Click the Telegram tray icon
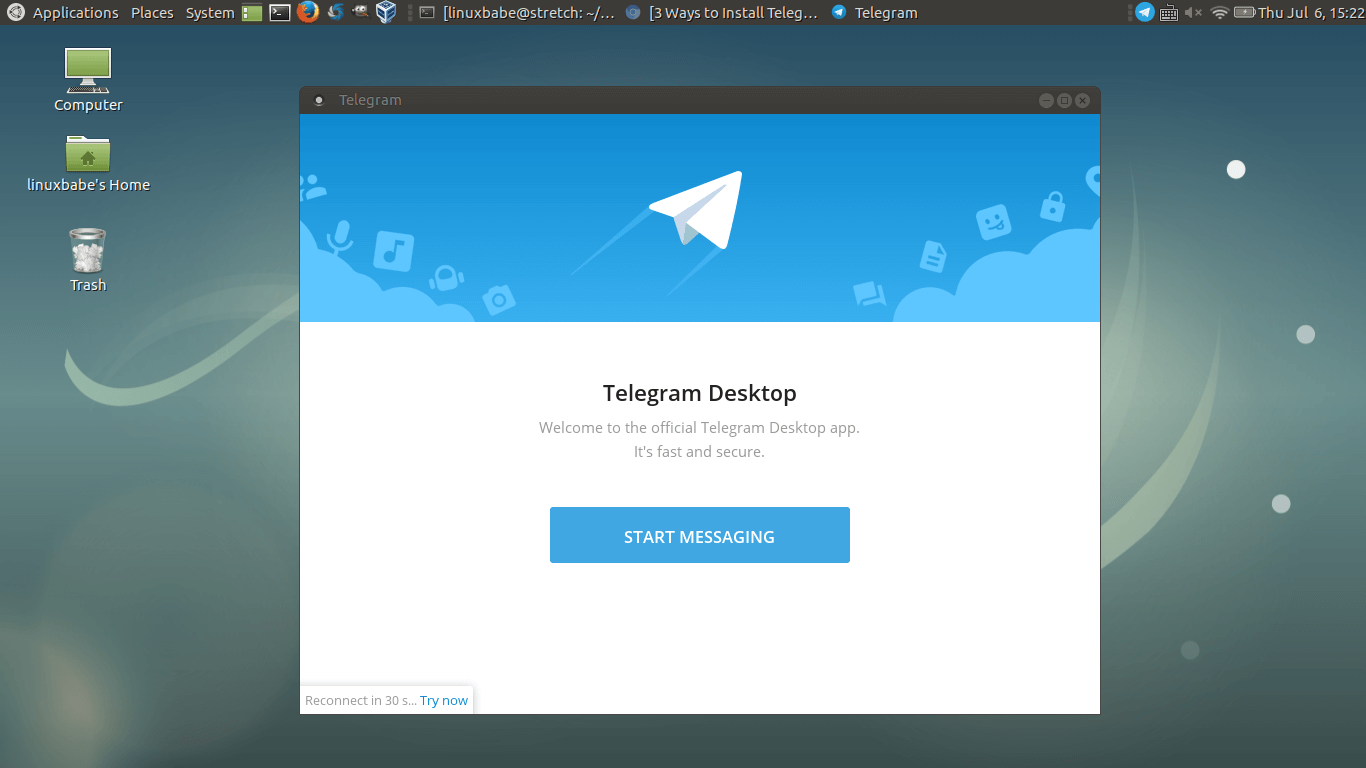The image size is (1366, 768). [1144, 13]
